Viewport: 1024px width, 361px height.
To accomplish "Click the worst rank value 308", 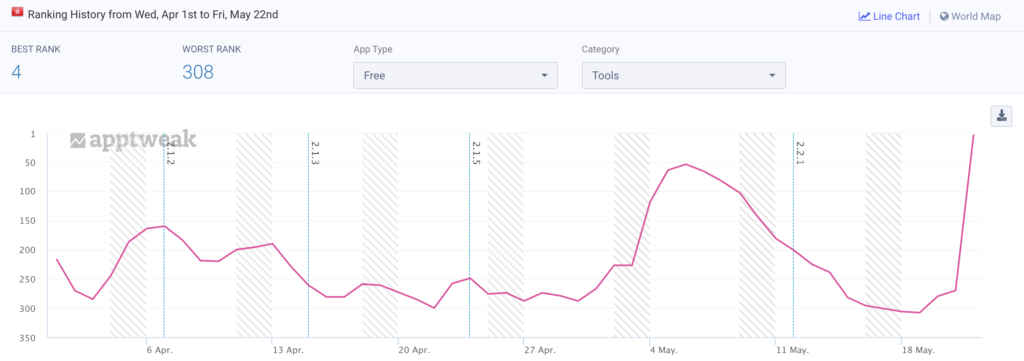I will [198, 72].
